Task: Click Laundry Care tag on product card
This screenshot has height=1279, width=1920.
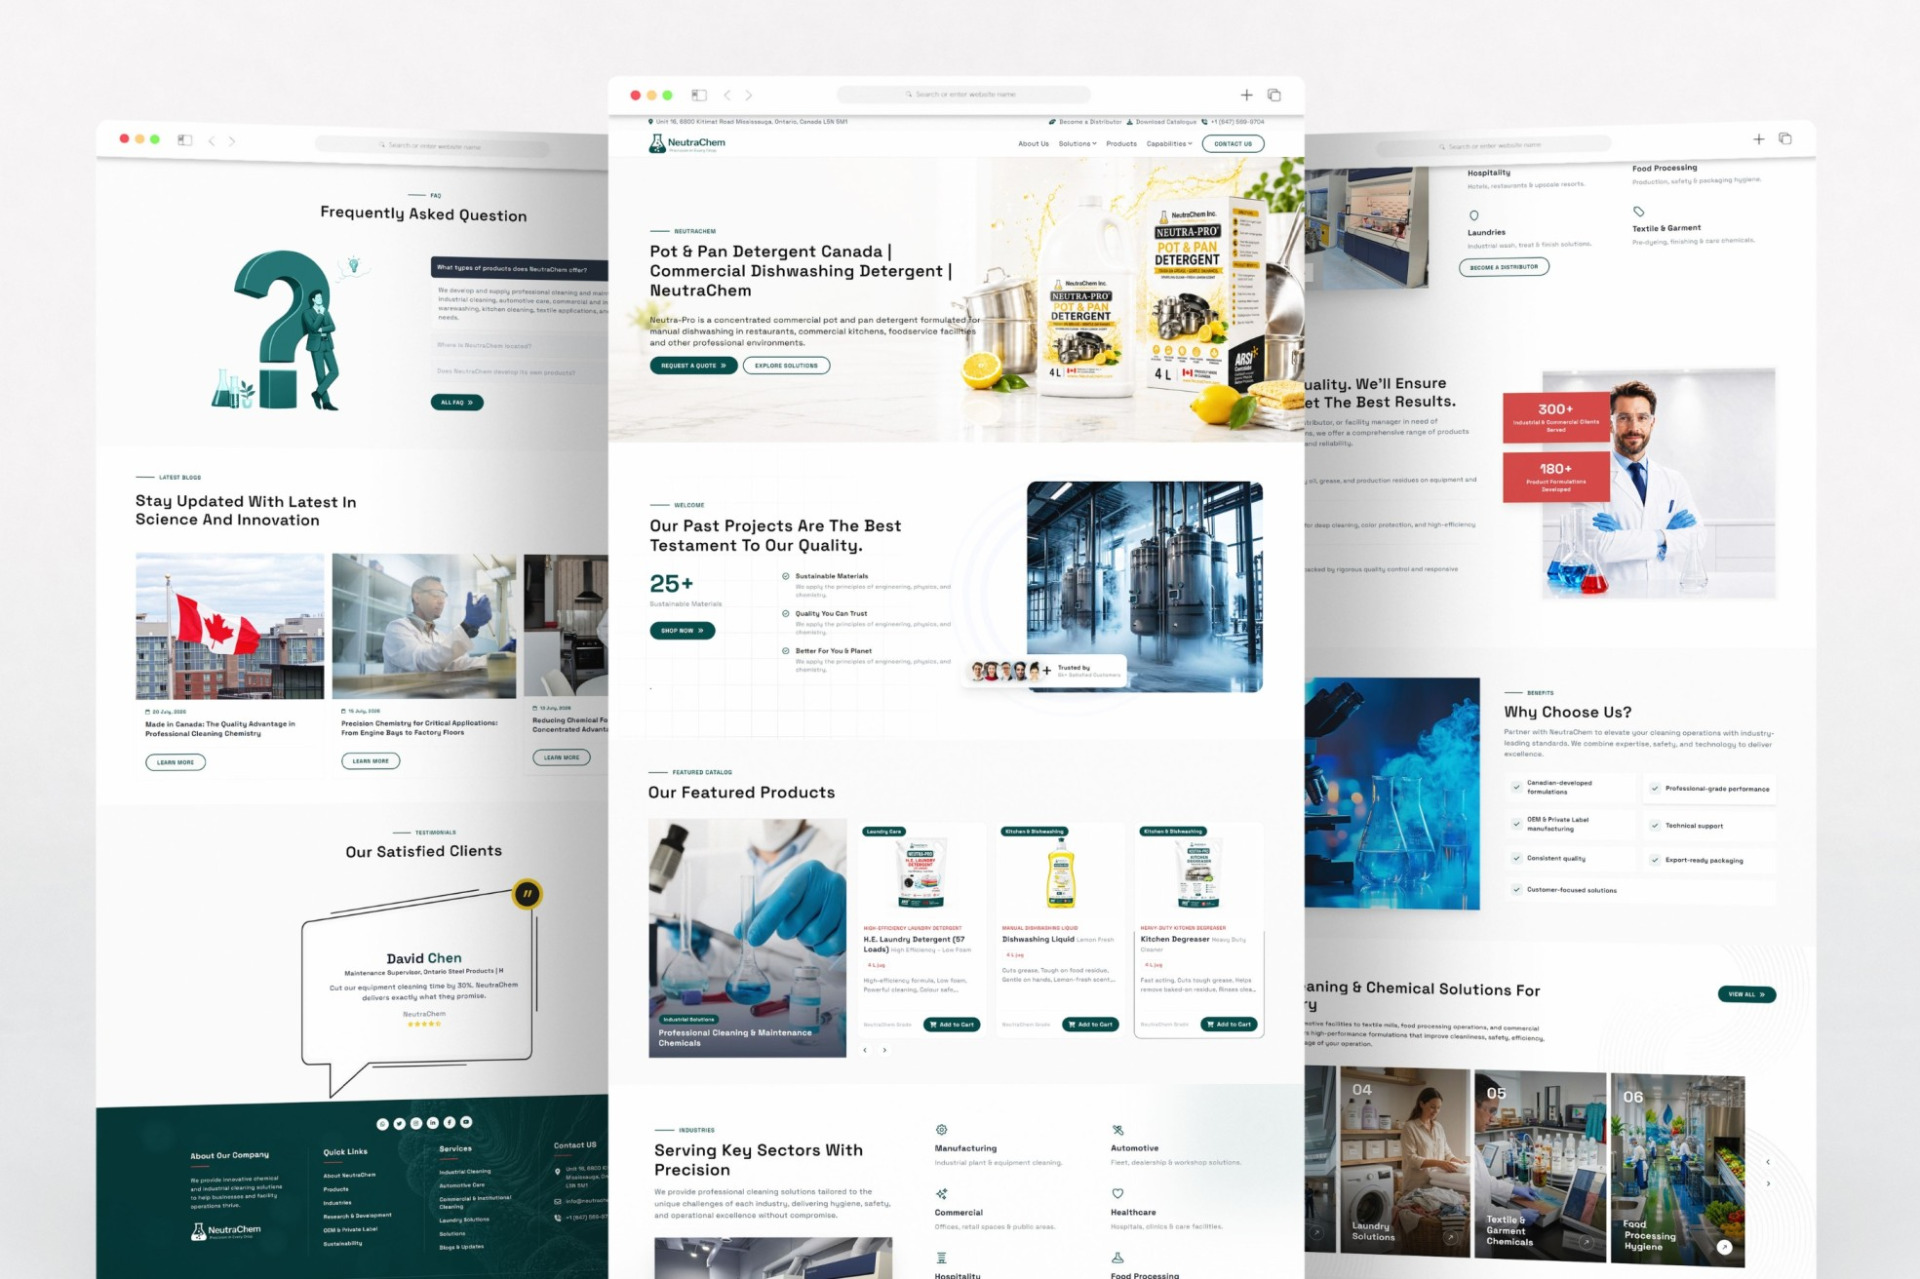Action: tap(884, 831)
